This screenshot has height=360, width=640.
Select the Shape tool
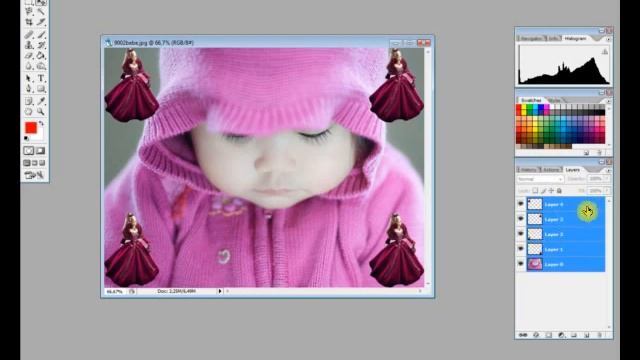tap(41, 88)
